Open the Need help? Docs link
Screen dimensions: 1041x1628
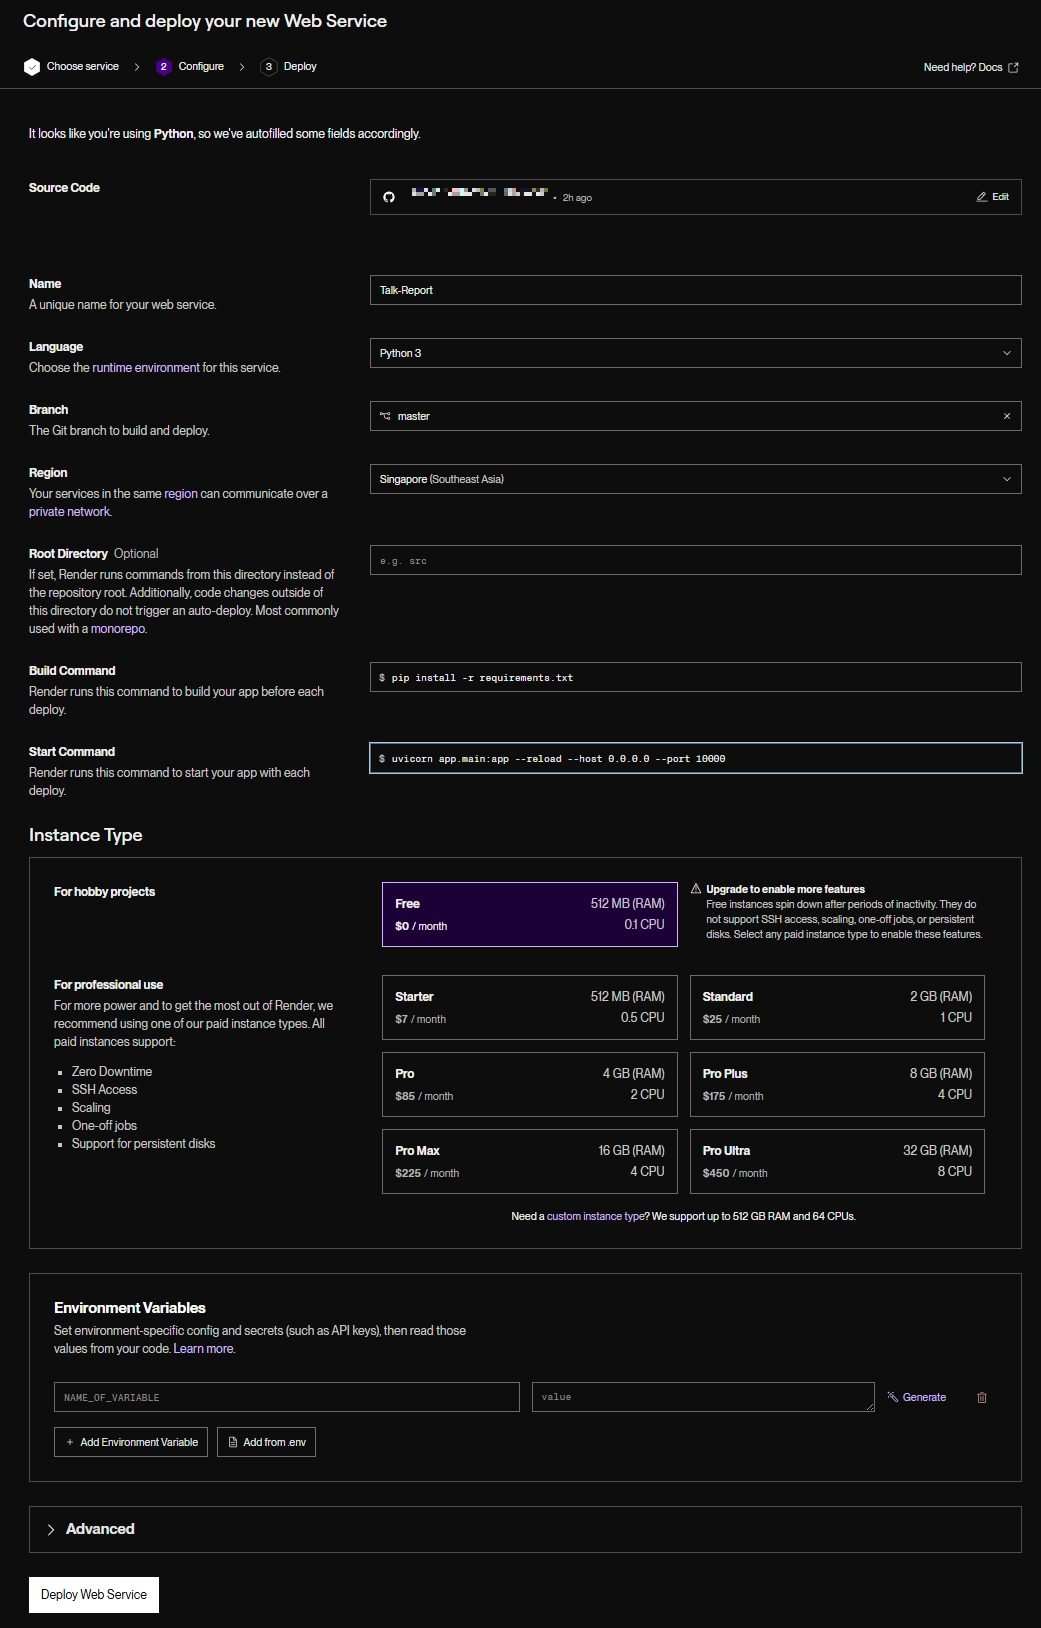coord(970,67)
